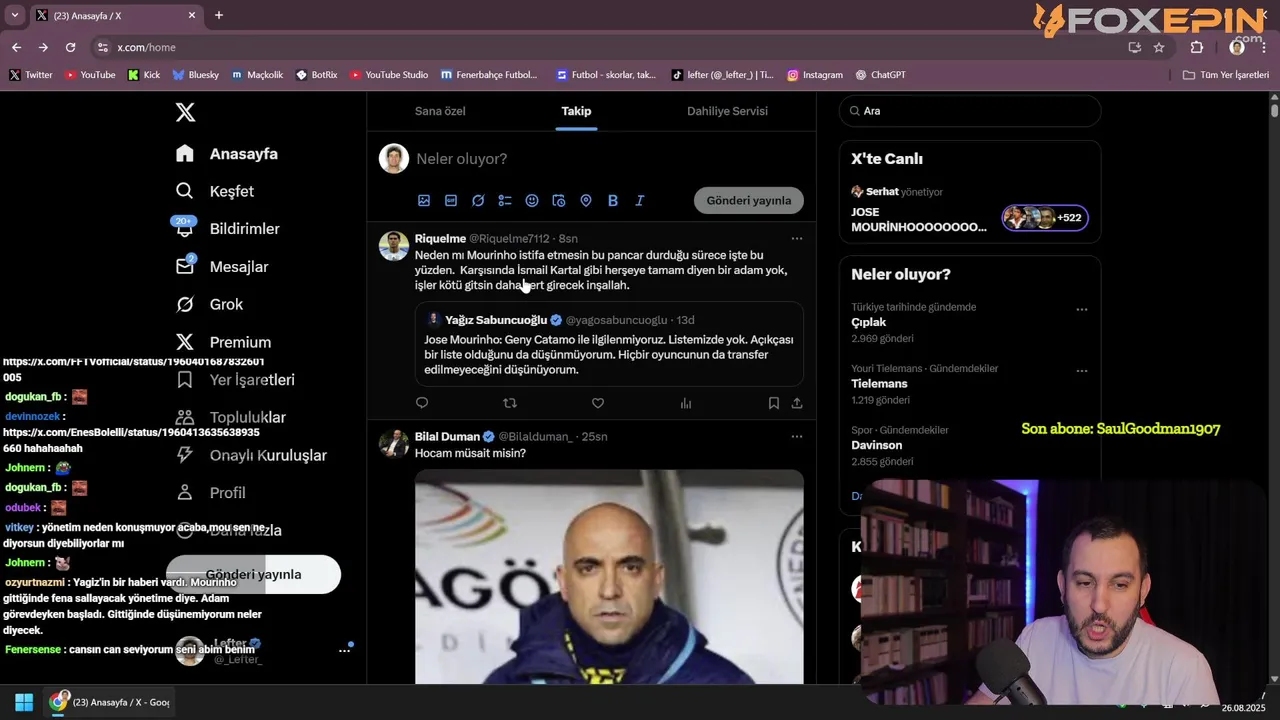Screen dimensions: 1280x720
Task: Open a new Chrome tab
Action: [x=219, y=15]
